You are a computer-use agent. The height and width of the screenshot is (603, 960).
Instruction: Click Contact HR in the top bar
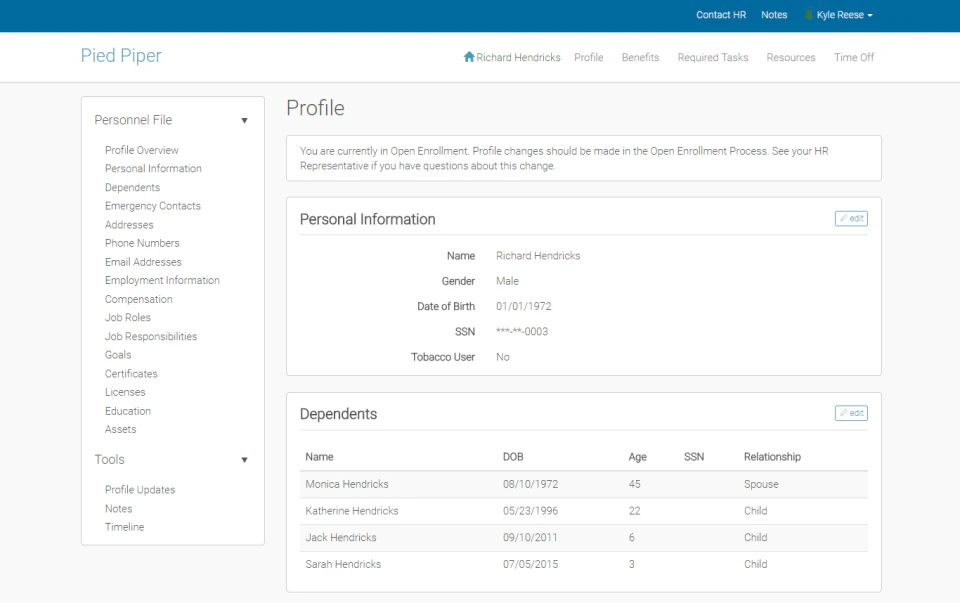721,15
